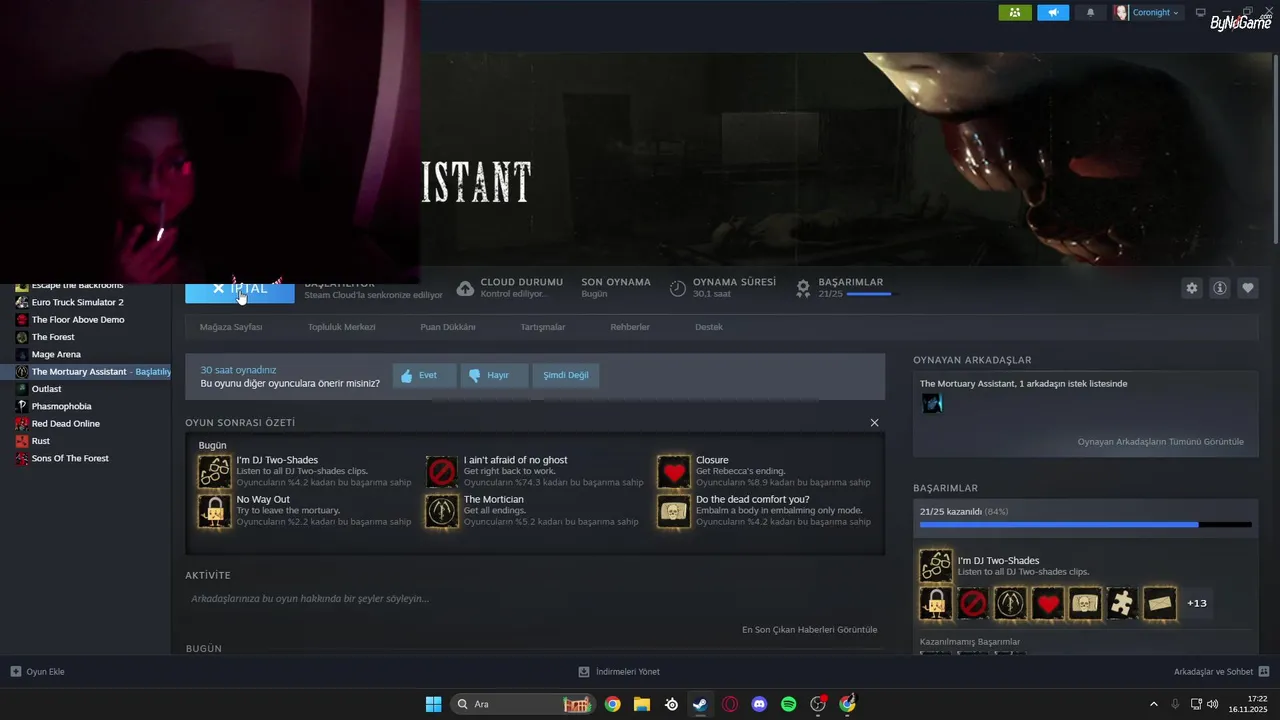Open the Destek tab
This screenshot has width=1280, height=720.
pyautogui.click(x=709, y=327)
